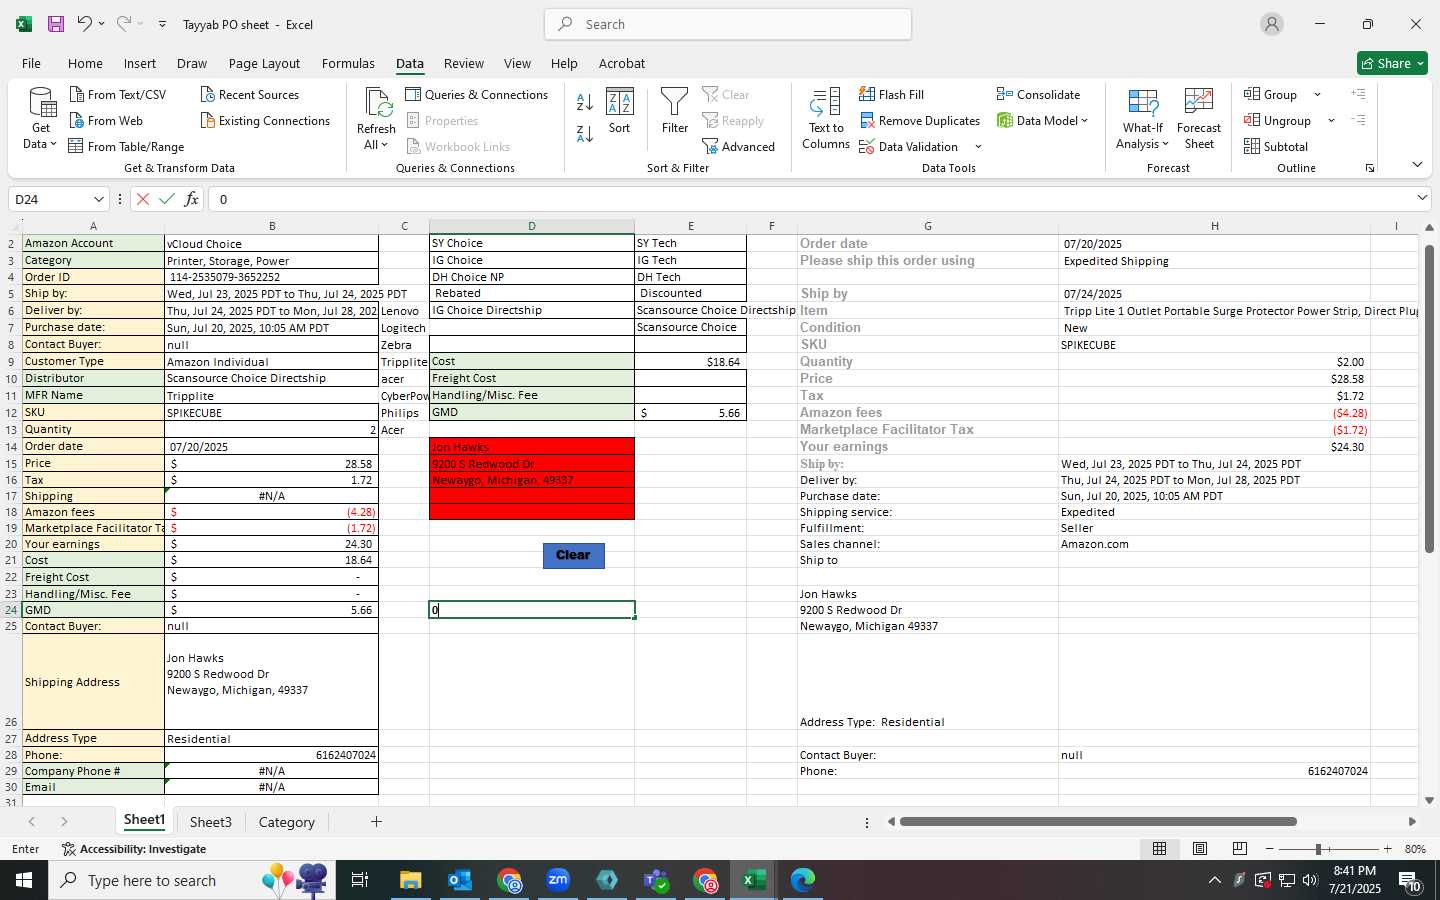The image size is (1440, 900).
Task: Select cell containing SPIKECUBE in column B
Action: pyautogui.click(x=271, y=412)
